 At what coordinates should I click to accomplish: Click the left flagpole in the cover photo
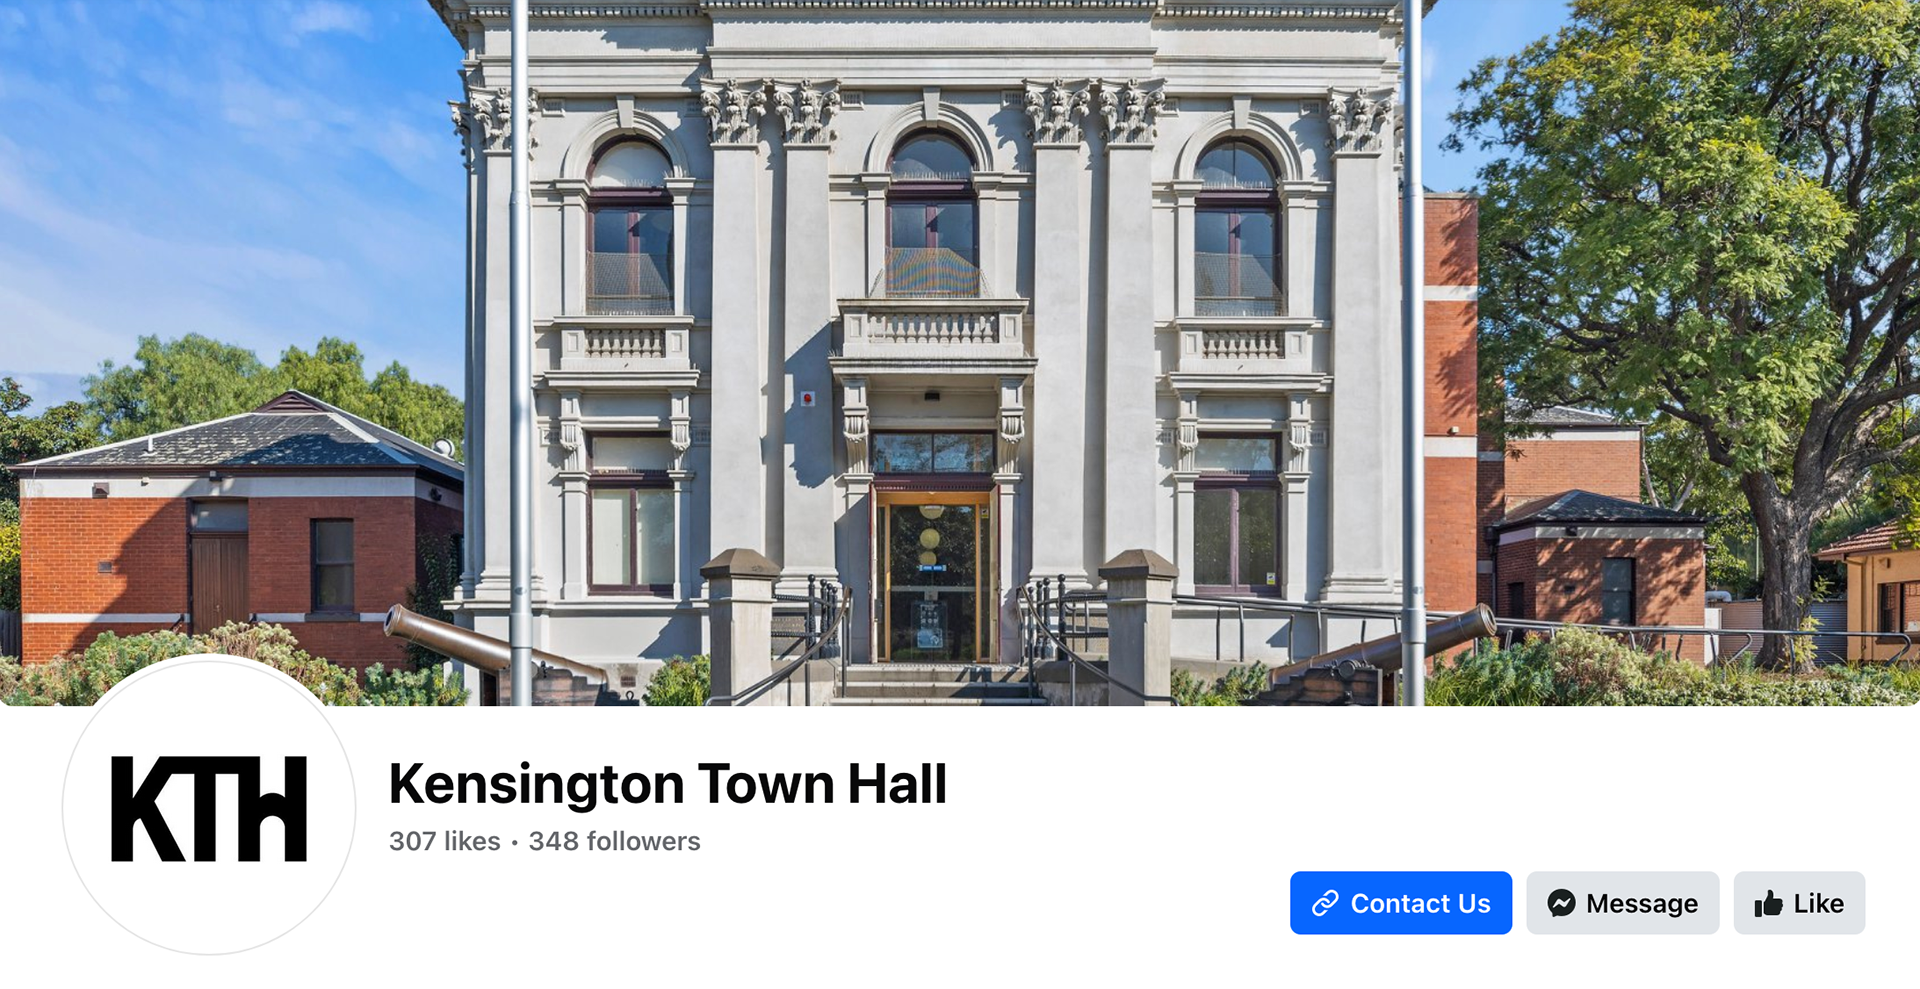(520, 350)
